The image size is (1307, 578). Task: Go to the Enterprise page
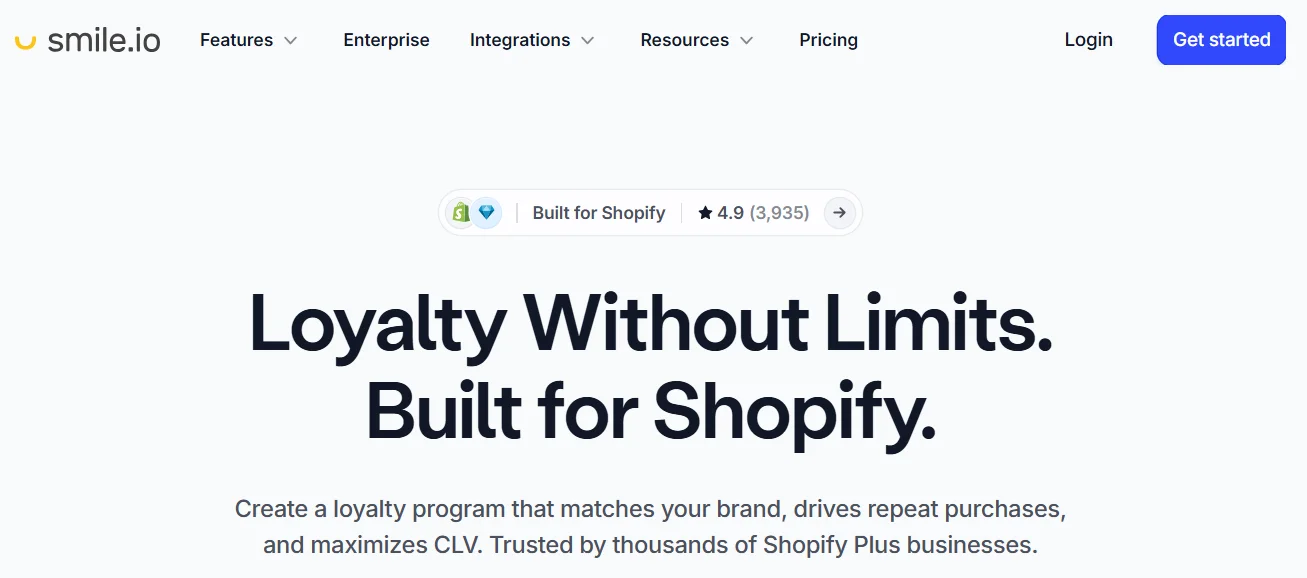tap(386, 40)
